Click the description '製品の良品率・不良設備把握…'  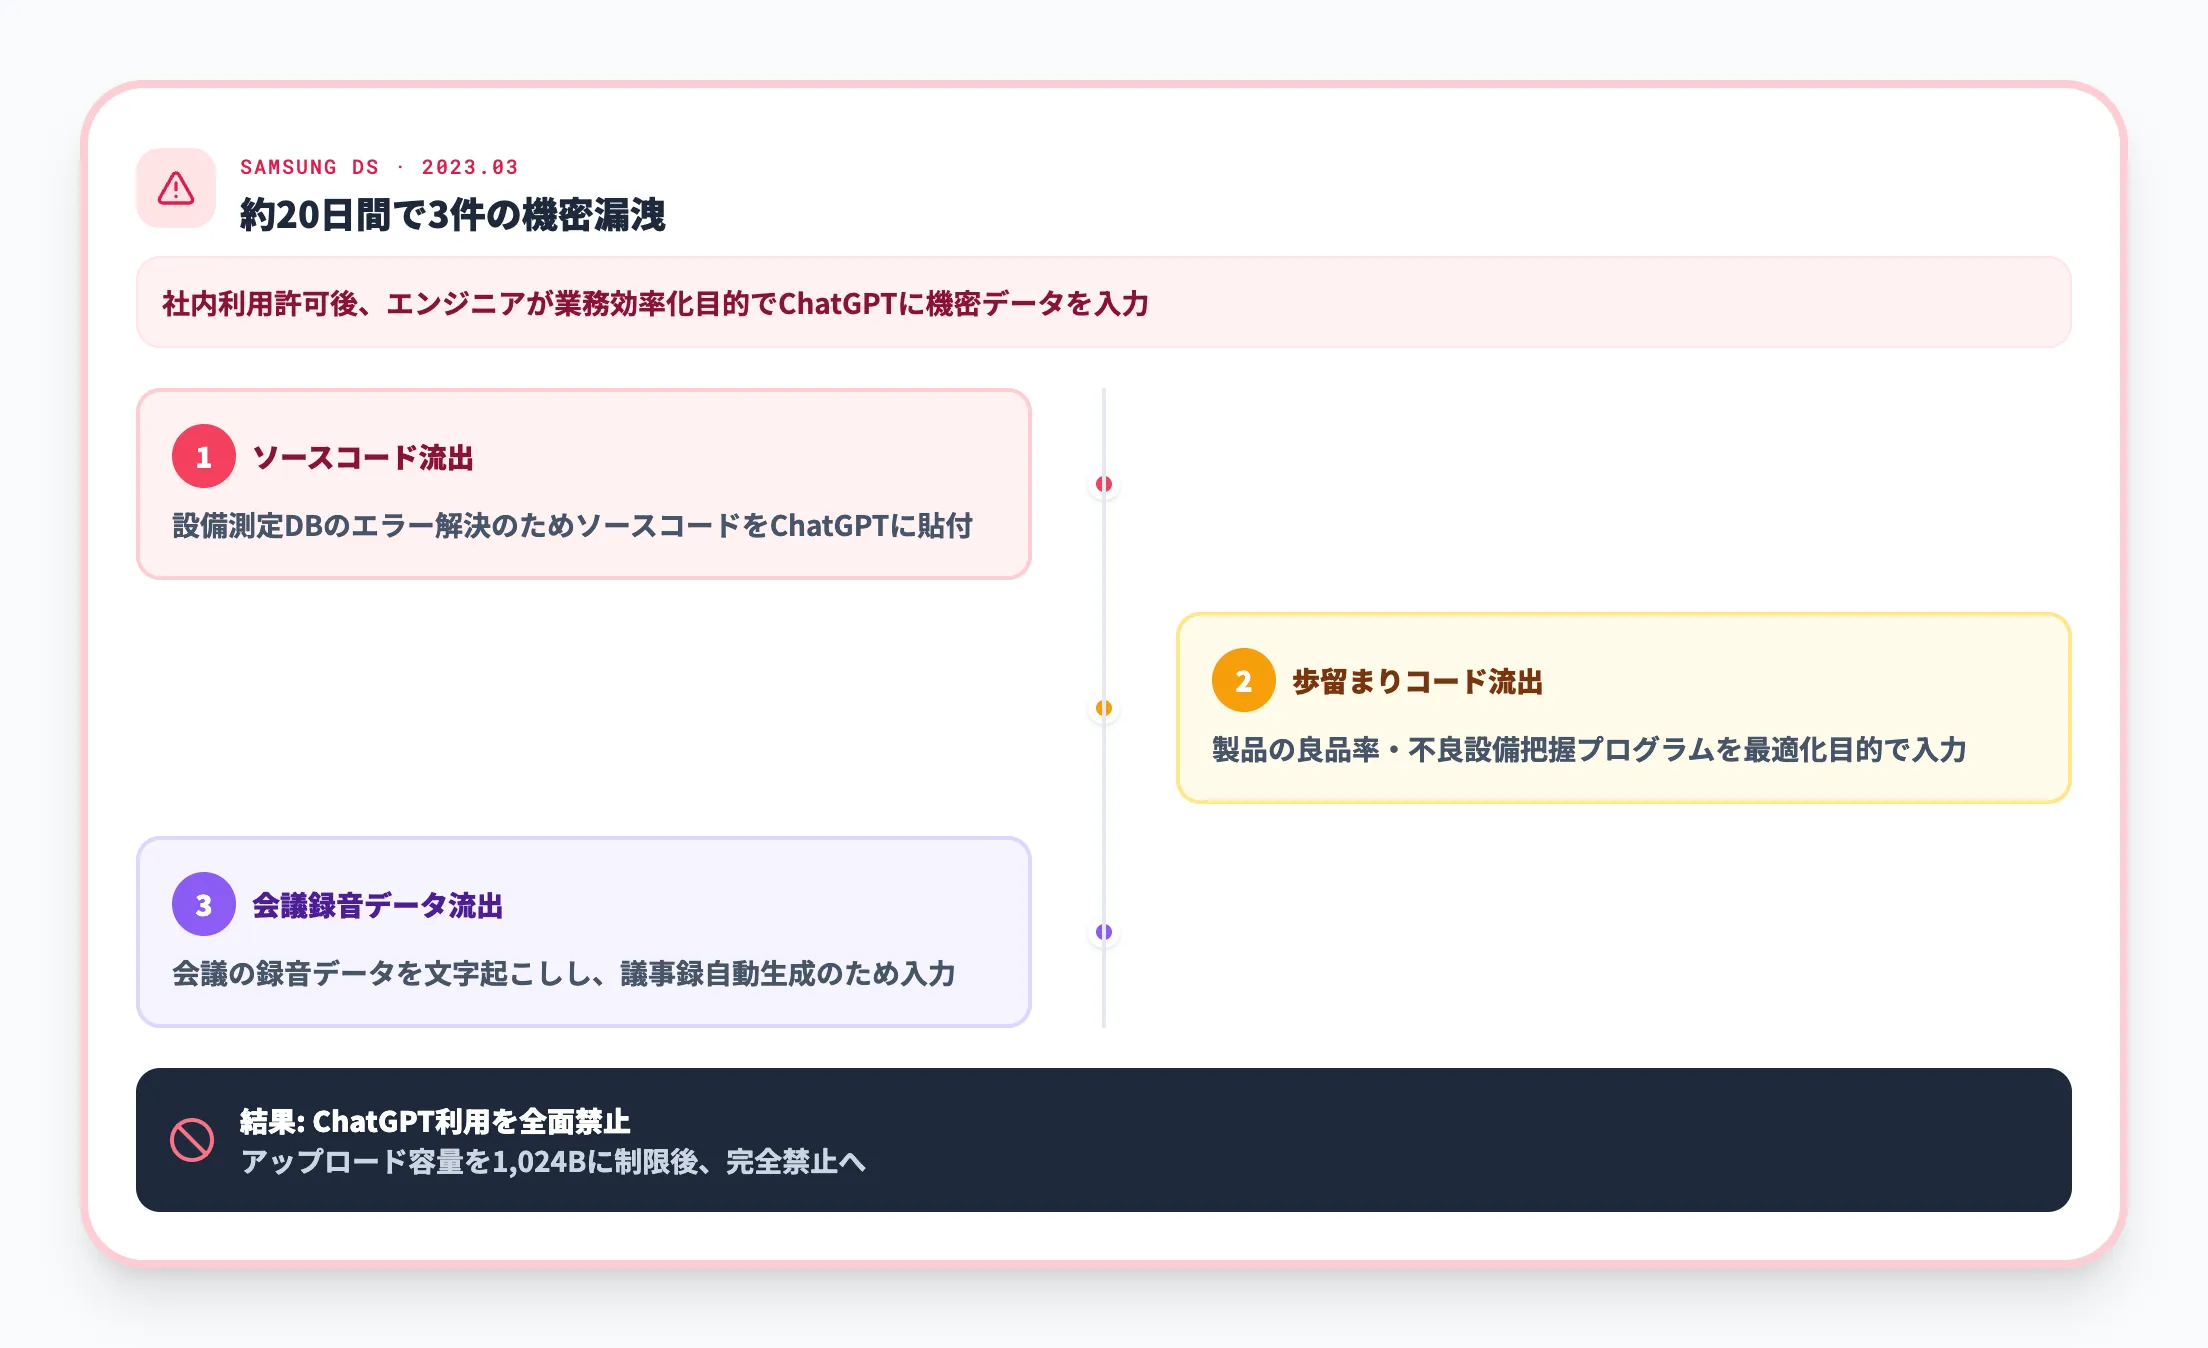(x=1589, y=749)
